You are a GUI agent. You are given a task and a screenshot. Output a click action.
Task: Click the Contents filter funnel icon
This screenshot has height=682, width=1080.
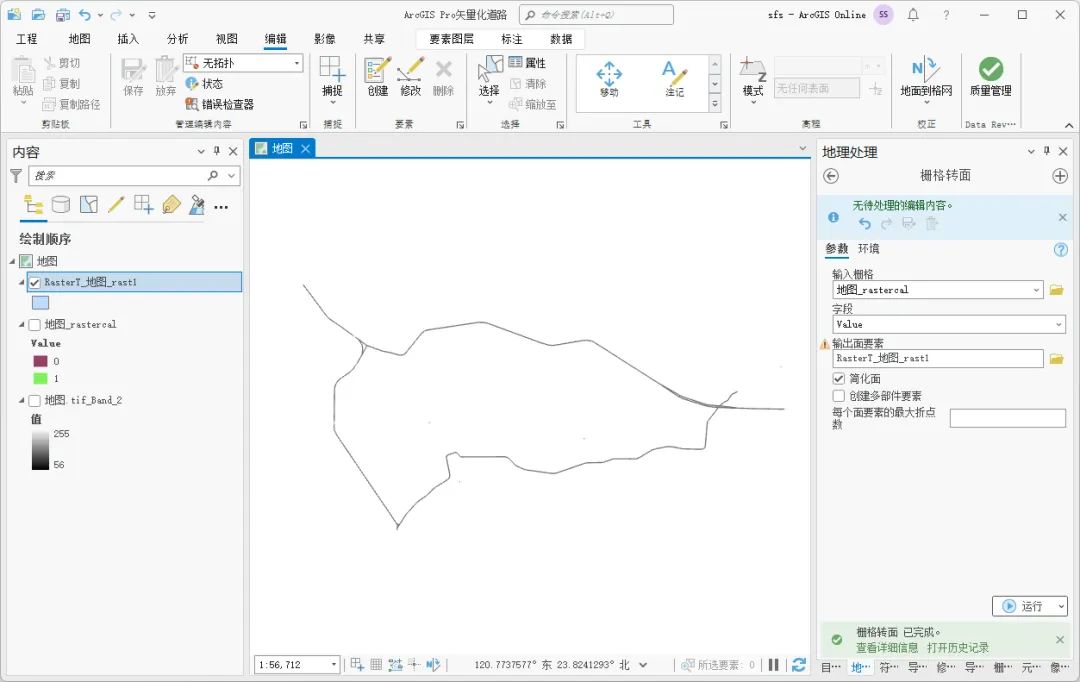point(16,176)
